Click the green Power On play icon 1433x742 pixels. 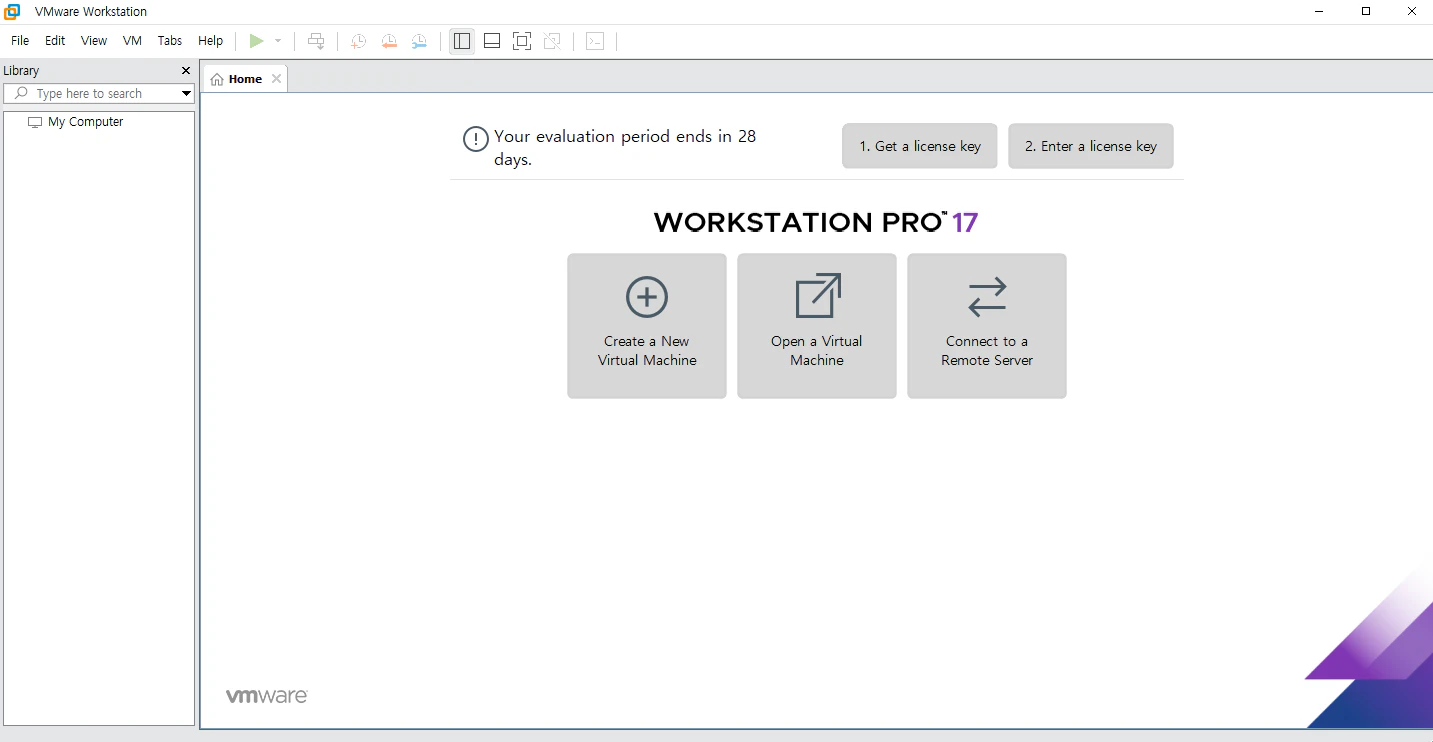coord(257,41)
